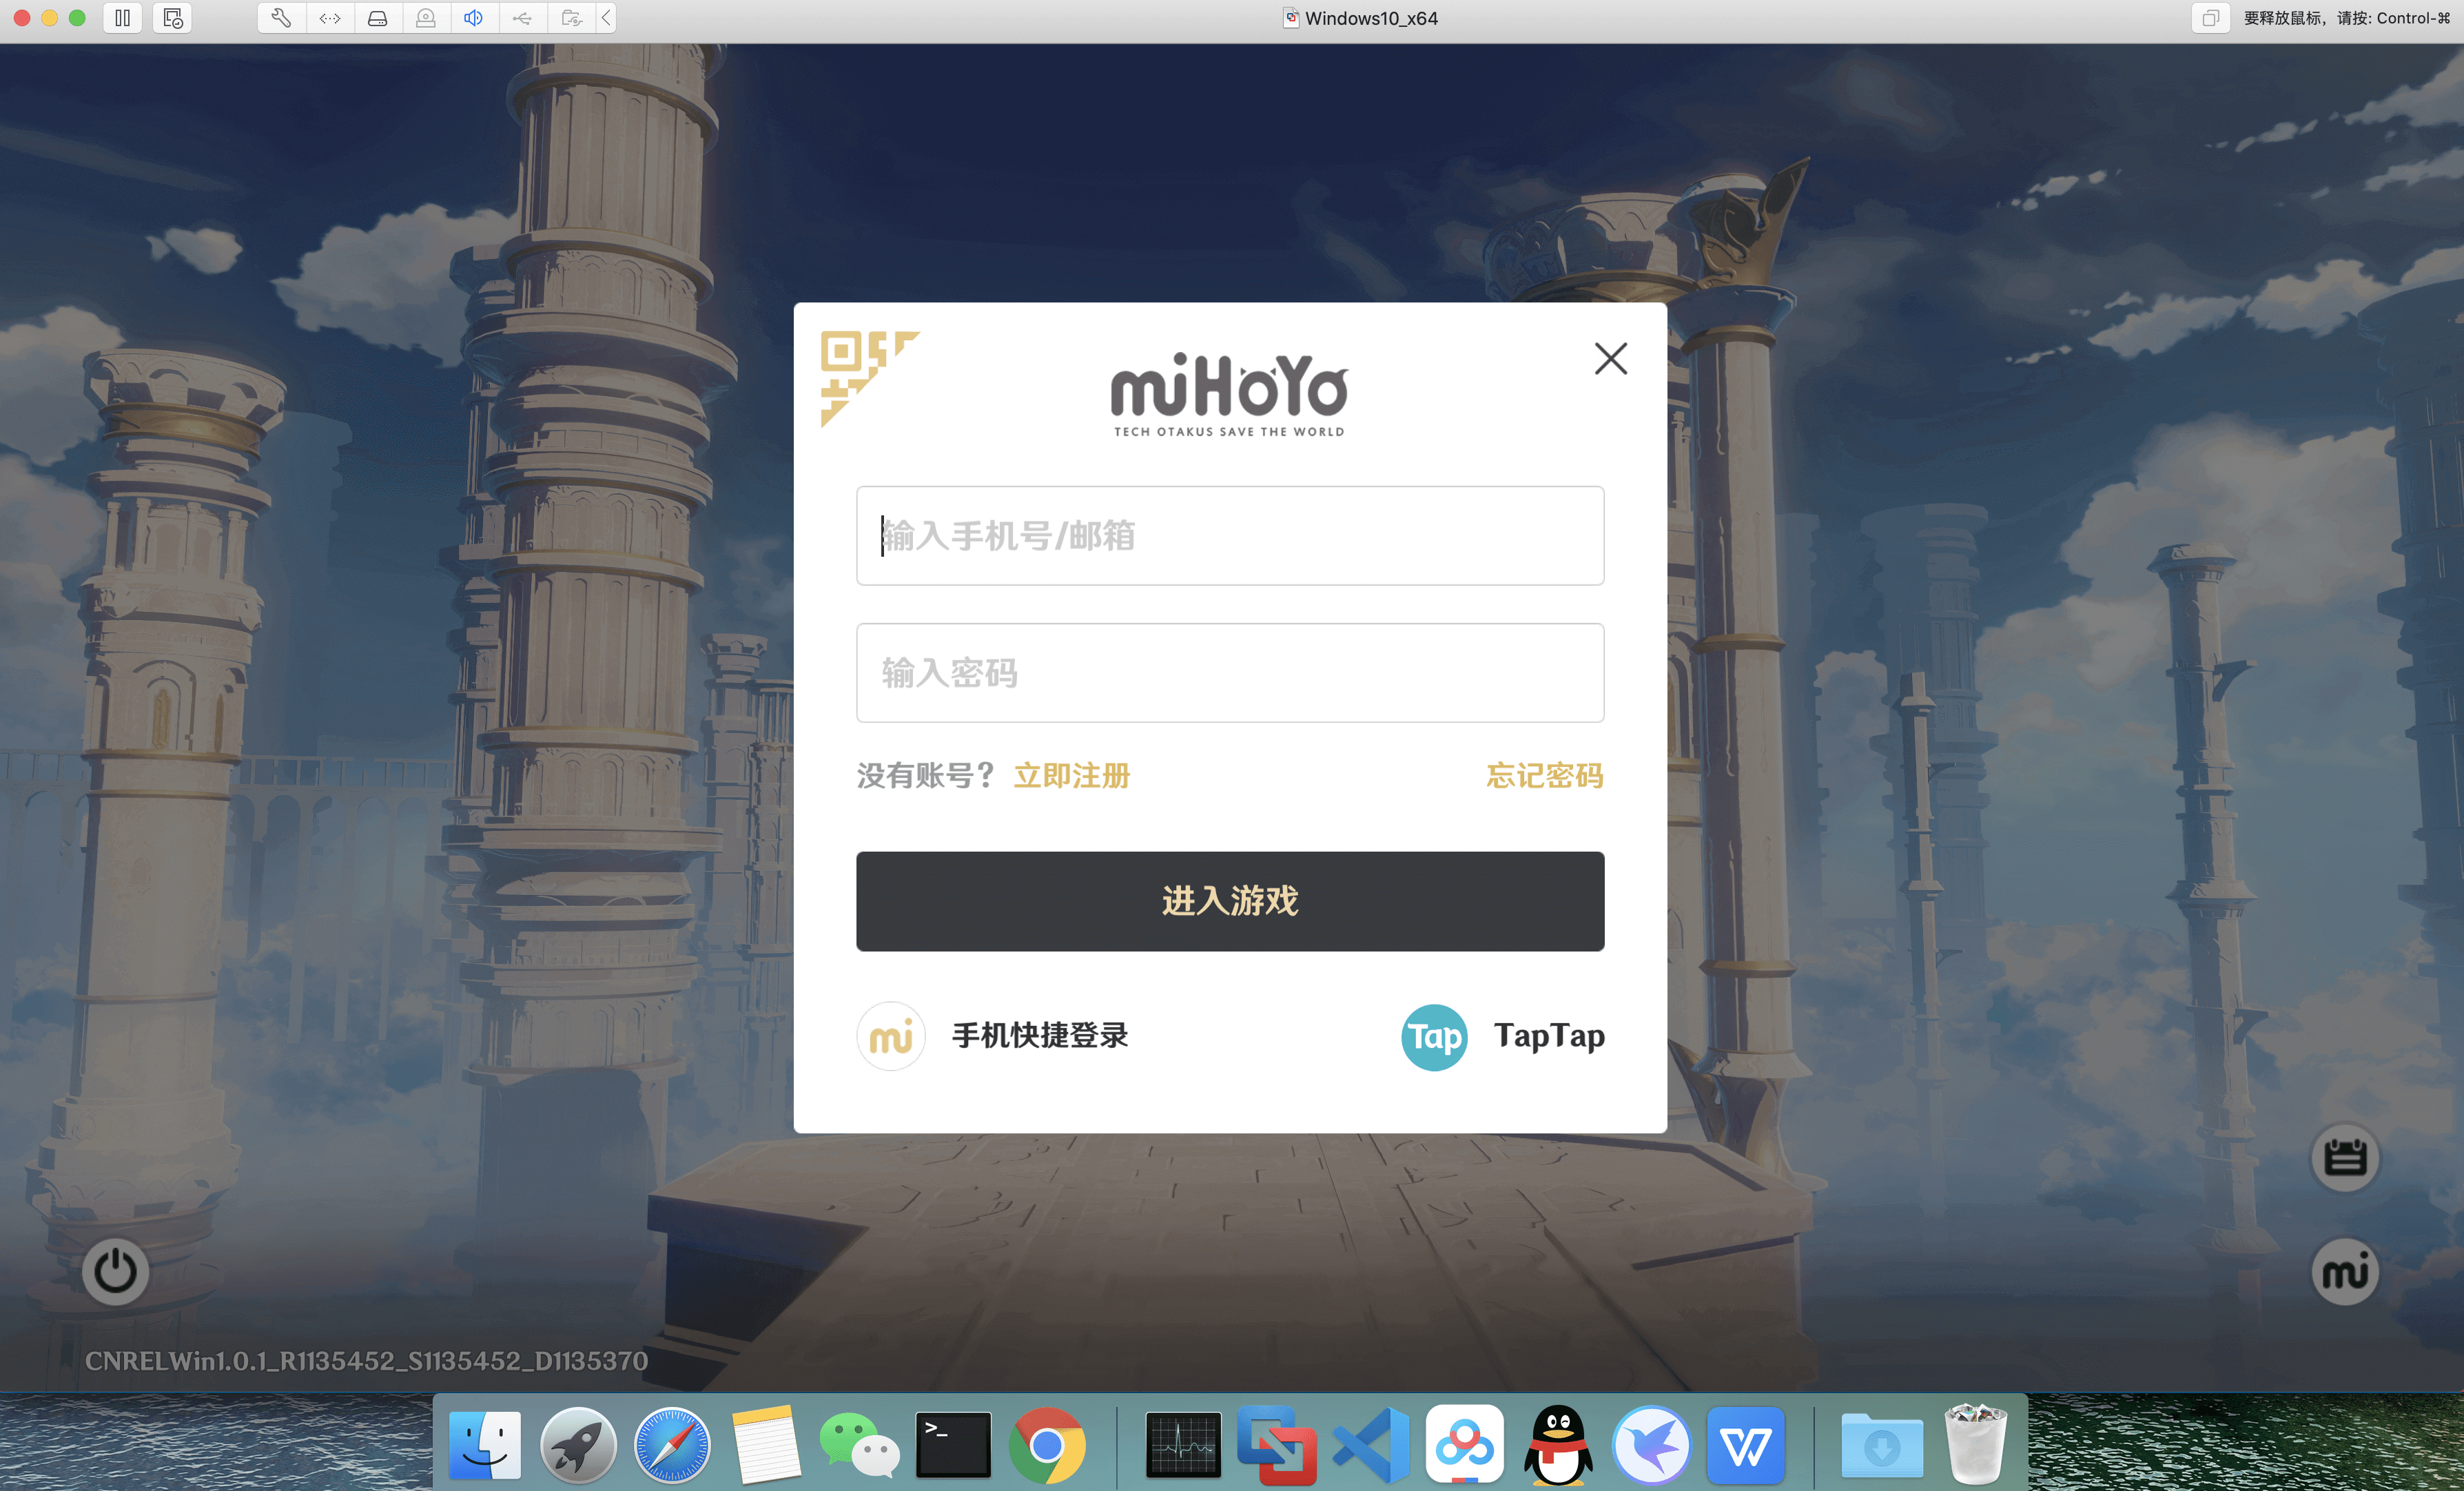The image size is (2464, 1491).
Task: Toggle the hard disk device icon
Action: 378,18
